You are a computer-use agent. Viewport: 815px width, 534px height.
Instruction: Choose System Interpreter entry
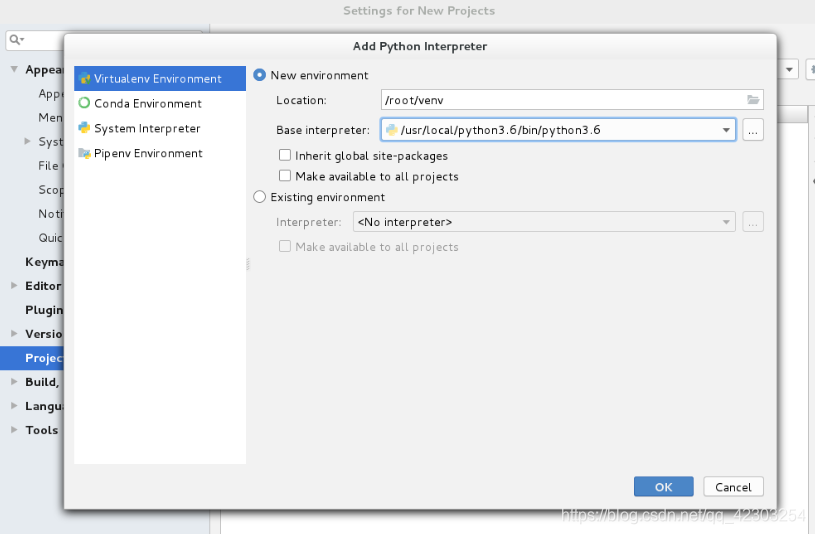pyautogui.click(x=160, y=128)
